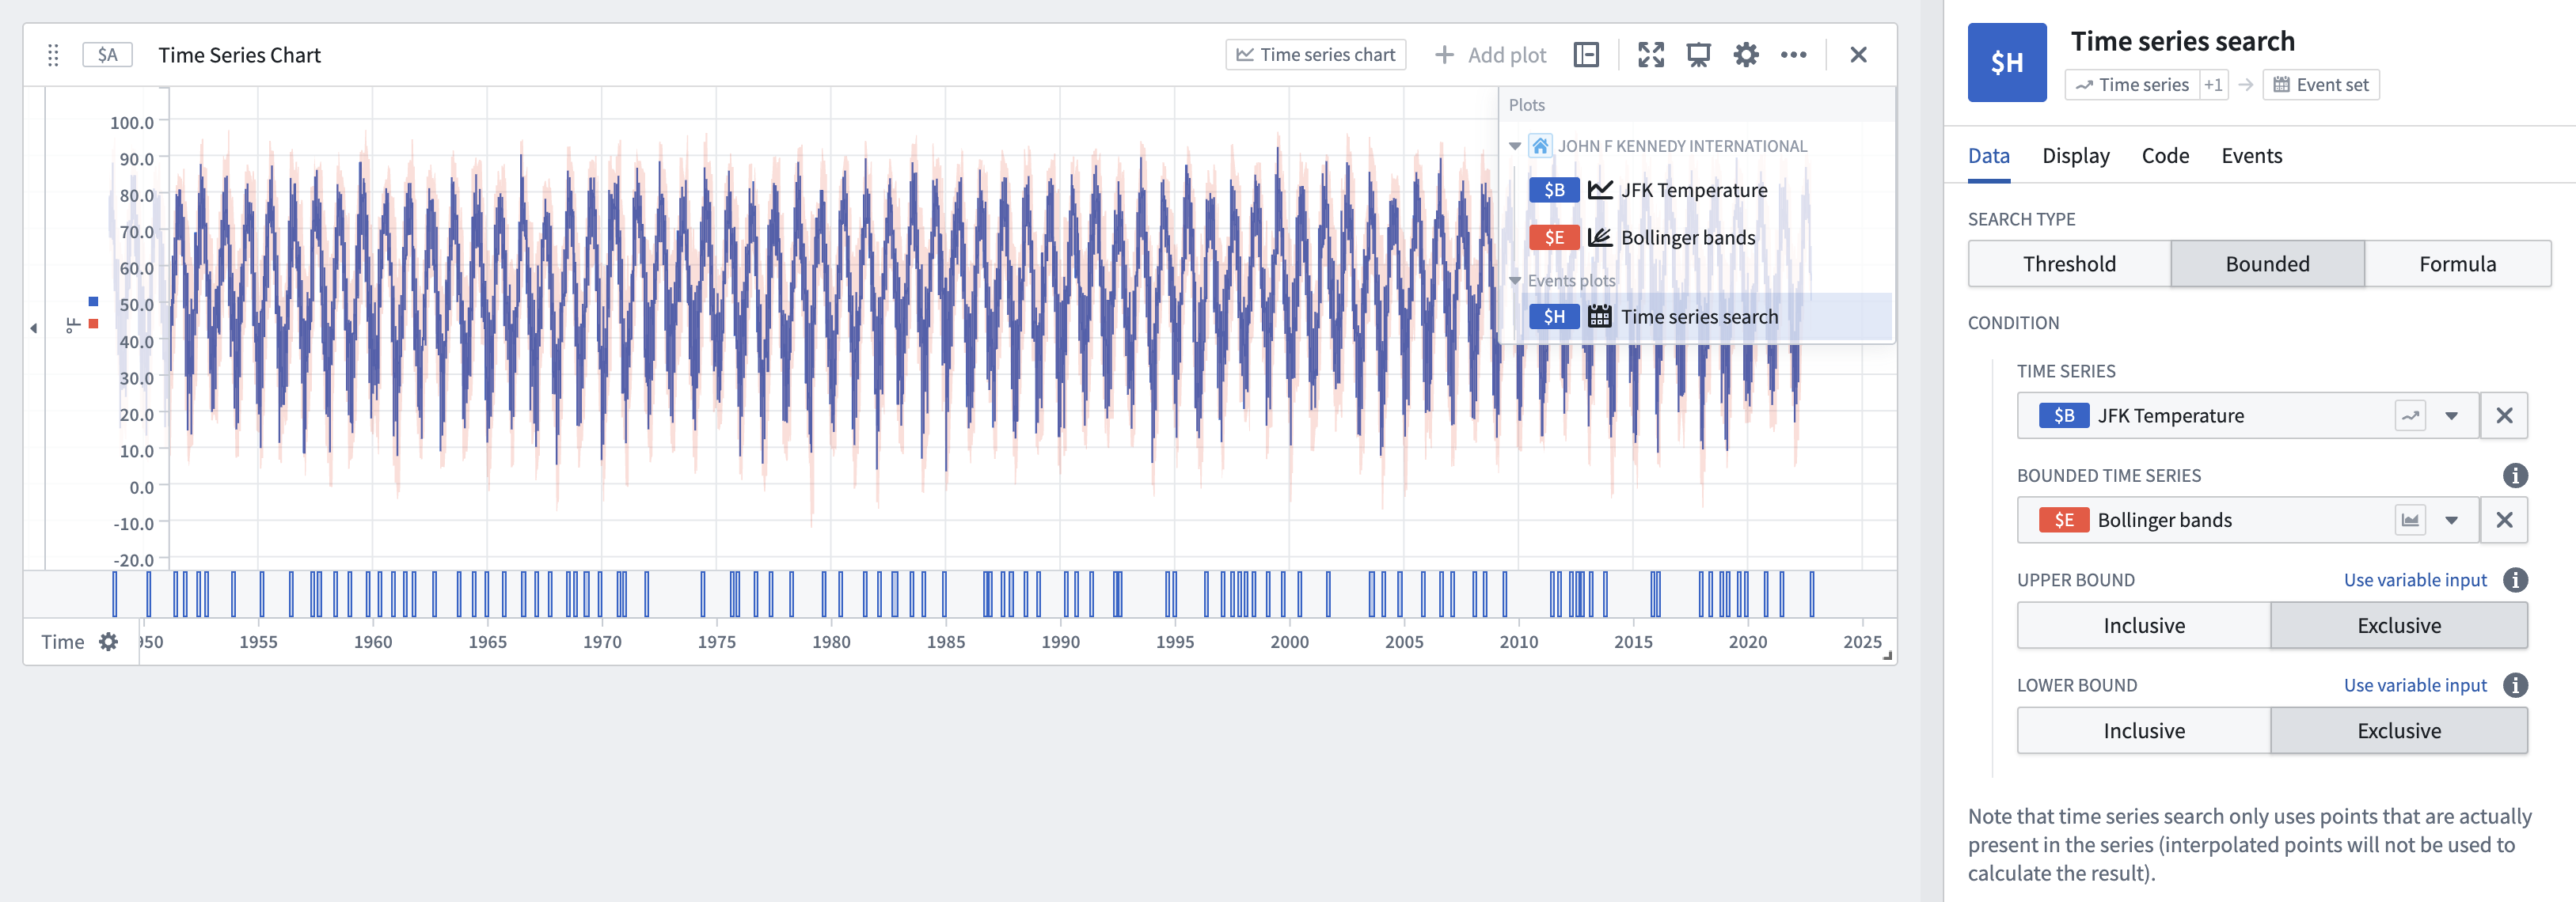Viewport: 2576px width, 902px height.
Task: Set Lower Bound to Exclusive
Action: [2399, 731]
